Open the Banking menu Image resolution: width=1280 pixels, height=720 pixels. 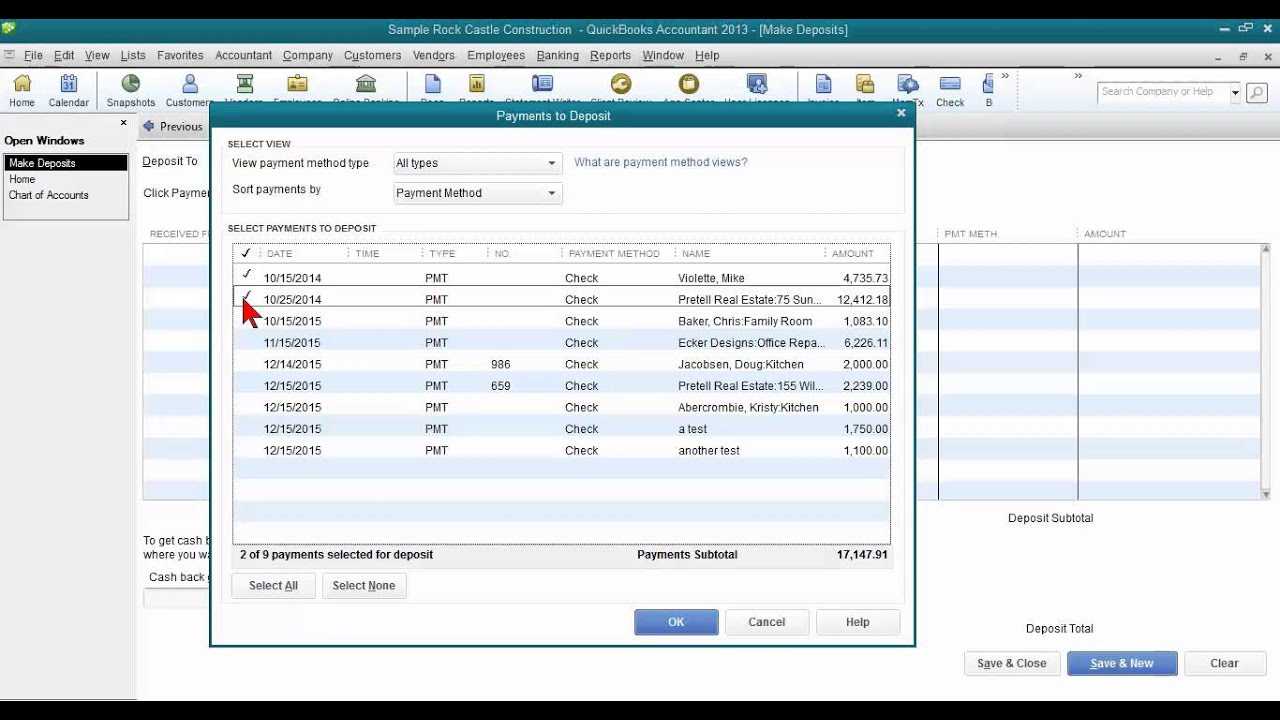pos(557,55)
